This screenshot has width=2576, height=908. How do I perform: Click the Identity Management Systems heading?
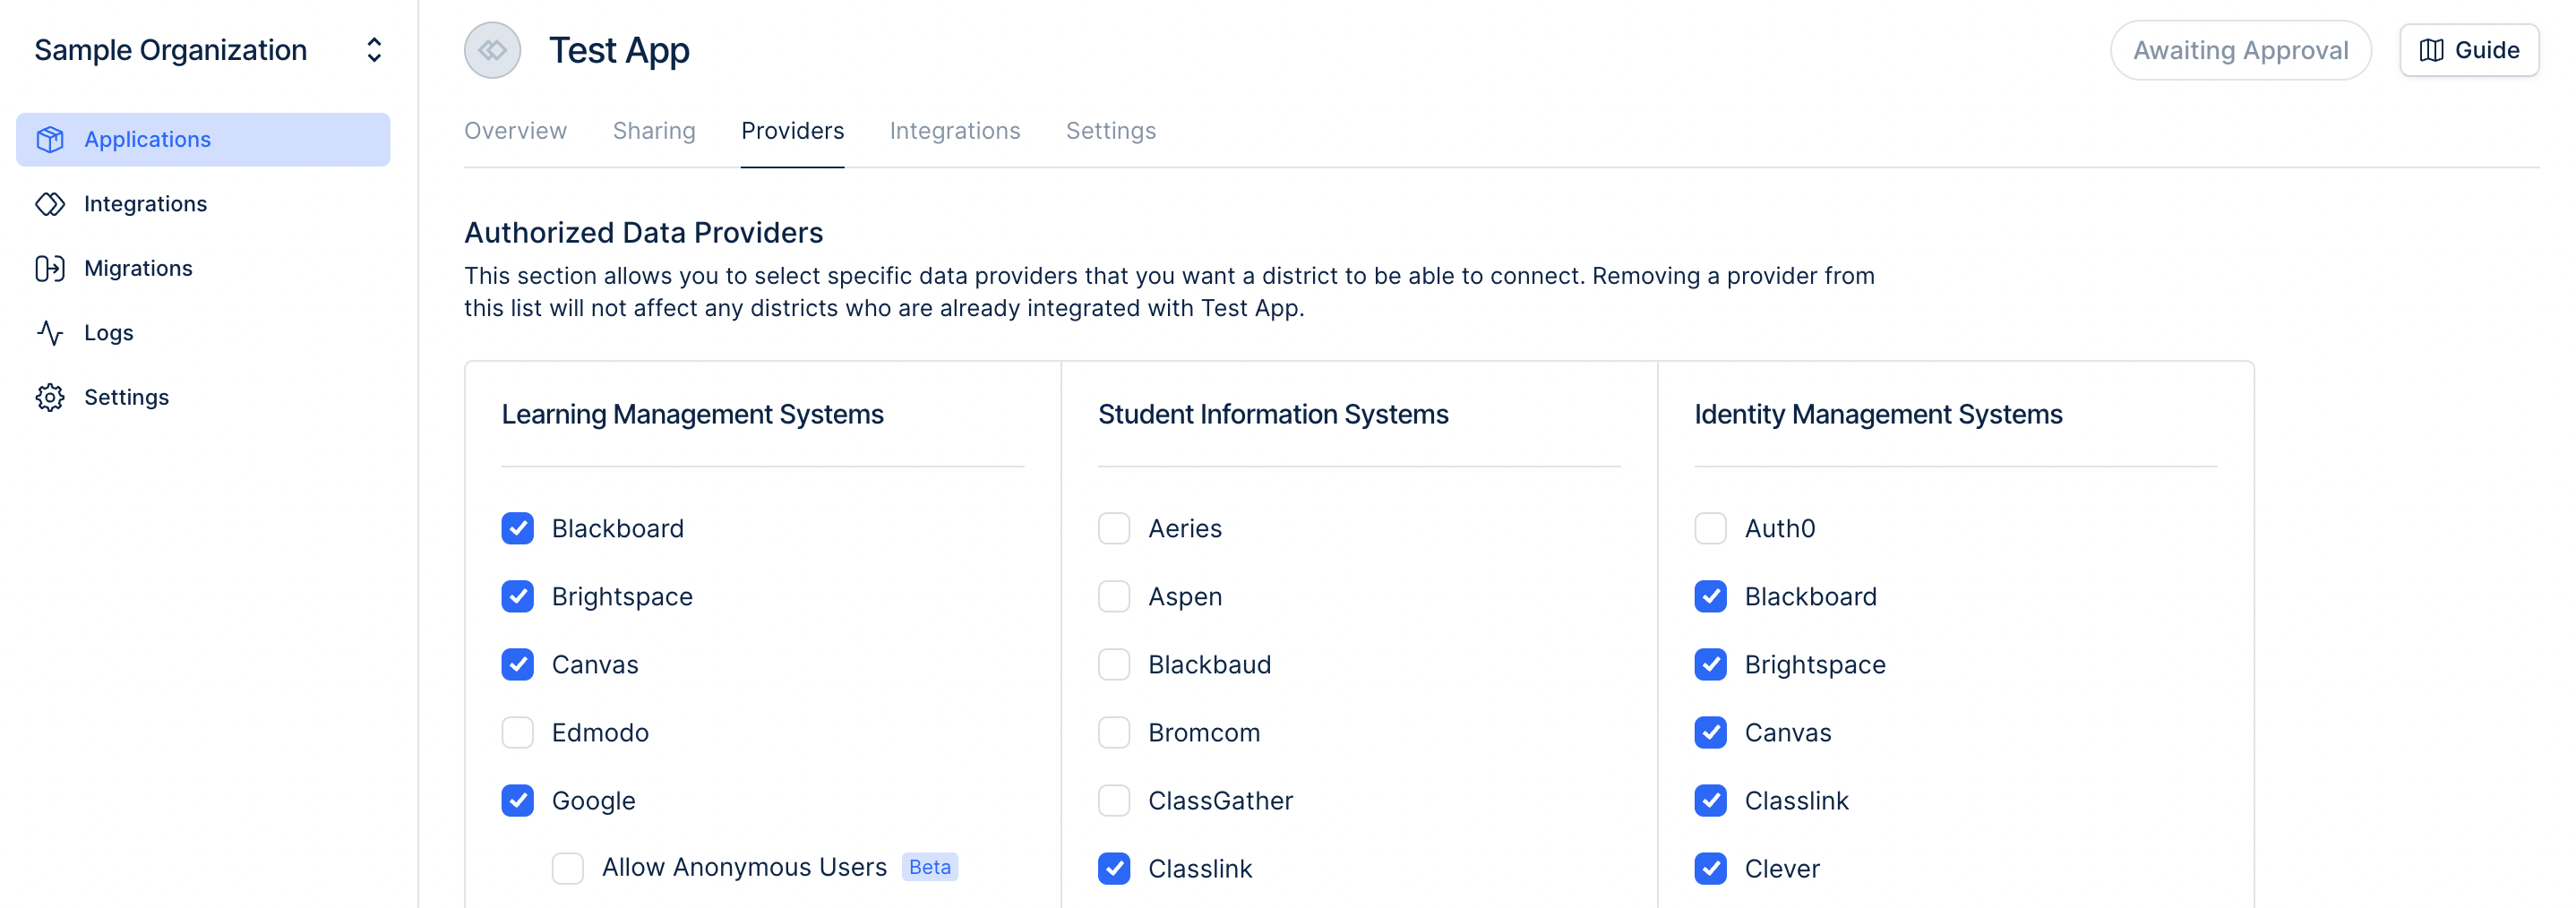tap(1877, 414)
